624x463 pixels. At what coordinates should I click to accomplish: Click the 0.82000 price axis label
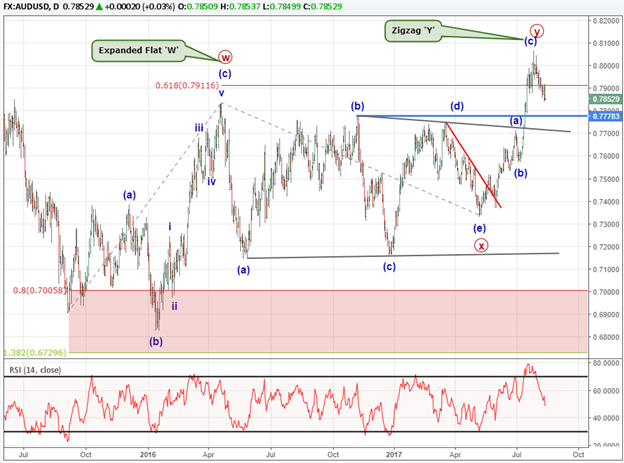[x=606, y=20]
